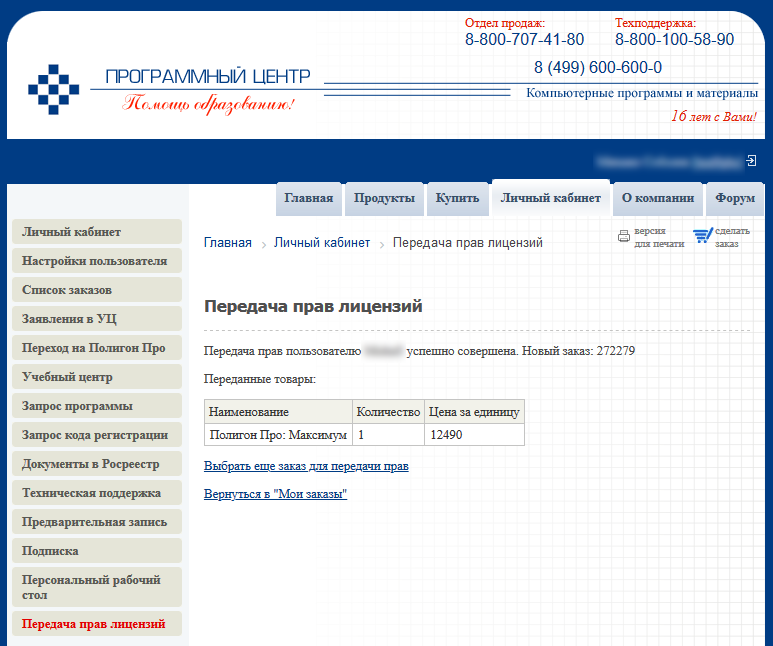Open Список заказов sidebar item
Image resolution: width=773 pixels, height=646 pixels.
click(97, 290)
